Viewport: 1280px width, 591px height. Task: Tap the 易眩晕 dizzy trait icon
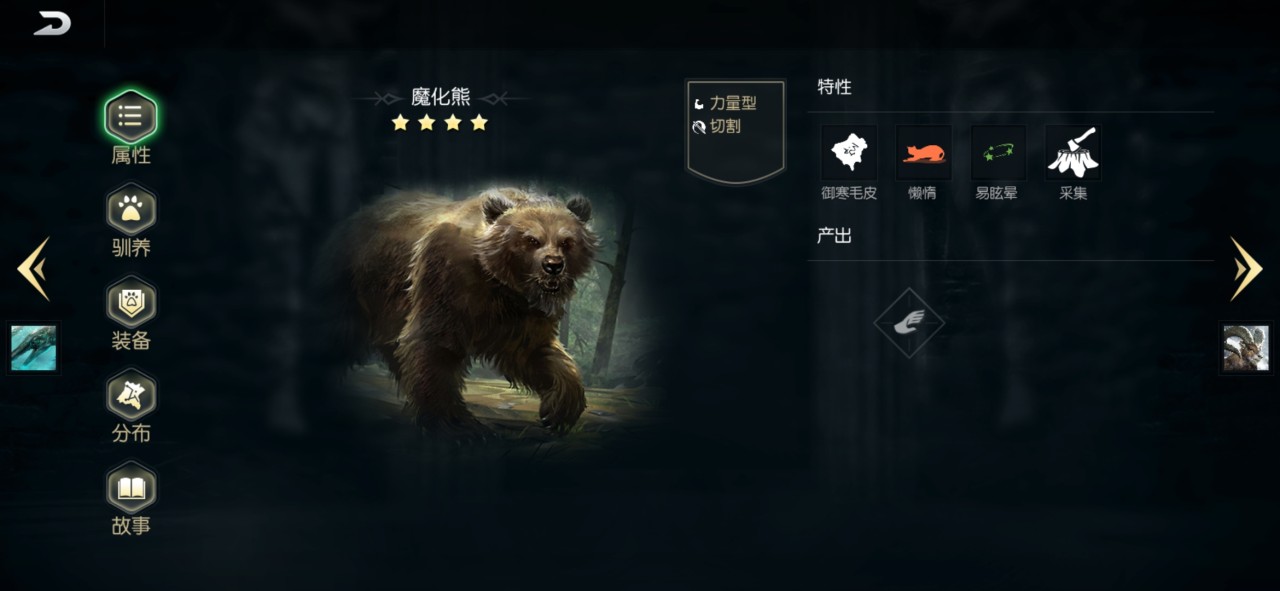997,153
